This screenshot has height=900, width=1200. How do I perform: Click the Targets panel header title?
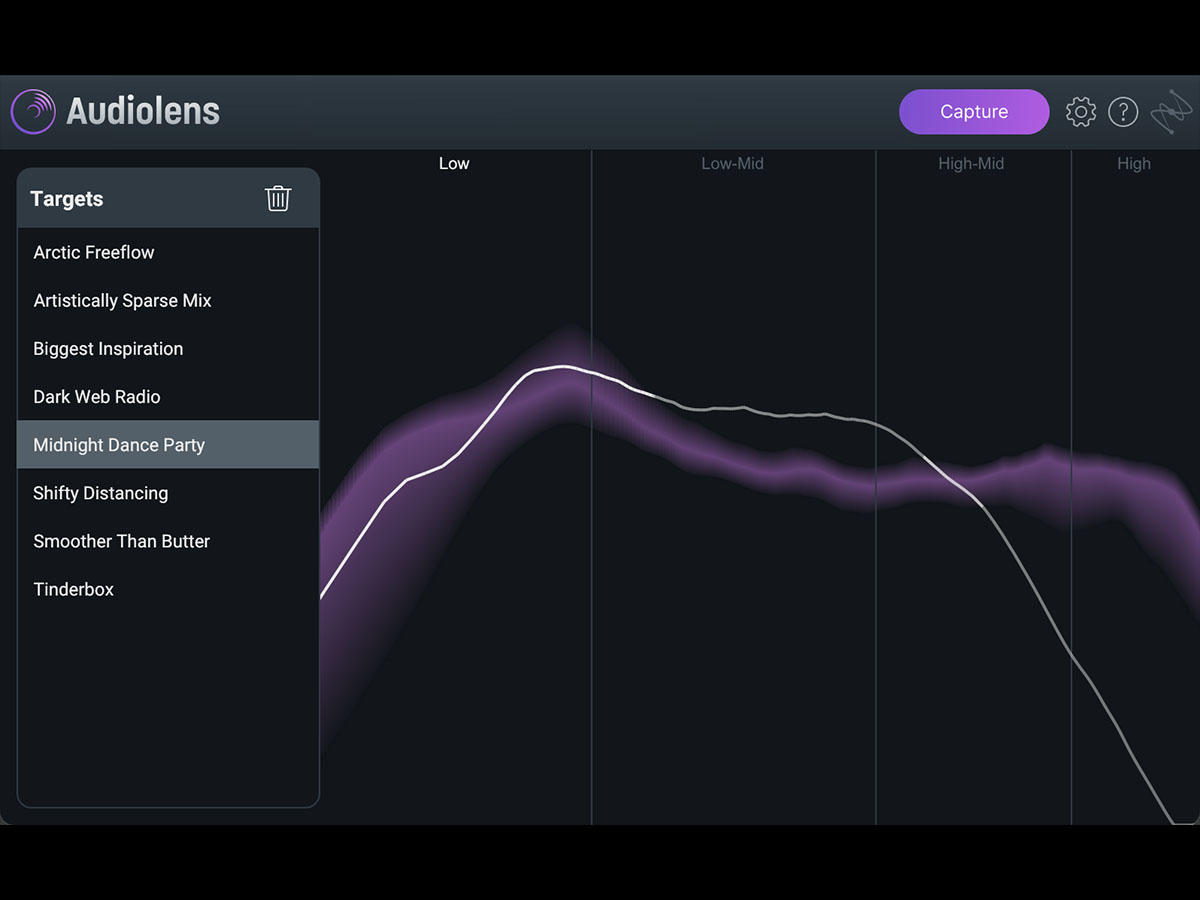point(67,199)
